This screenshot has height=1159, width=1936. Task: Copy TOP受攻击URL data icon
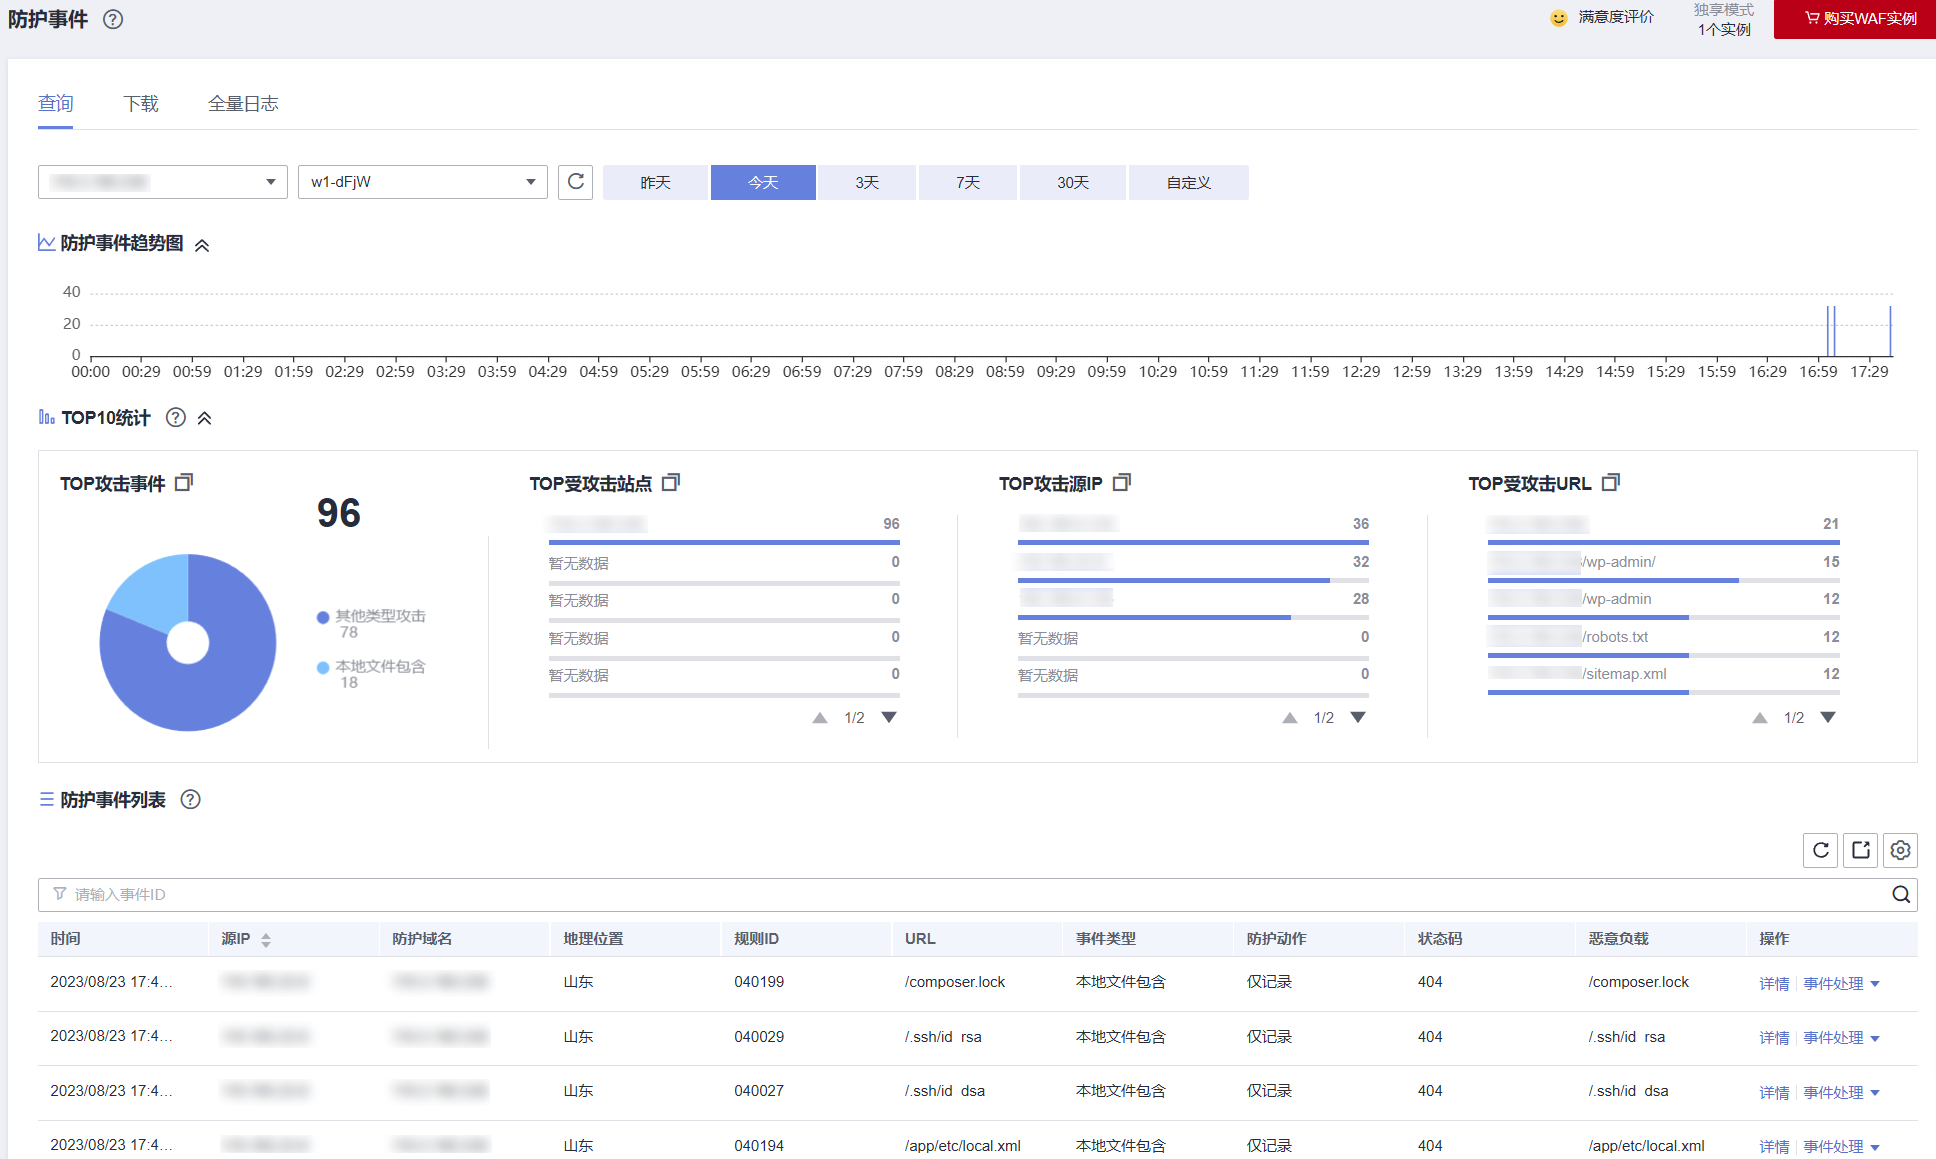1611,483
